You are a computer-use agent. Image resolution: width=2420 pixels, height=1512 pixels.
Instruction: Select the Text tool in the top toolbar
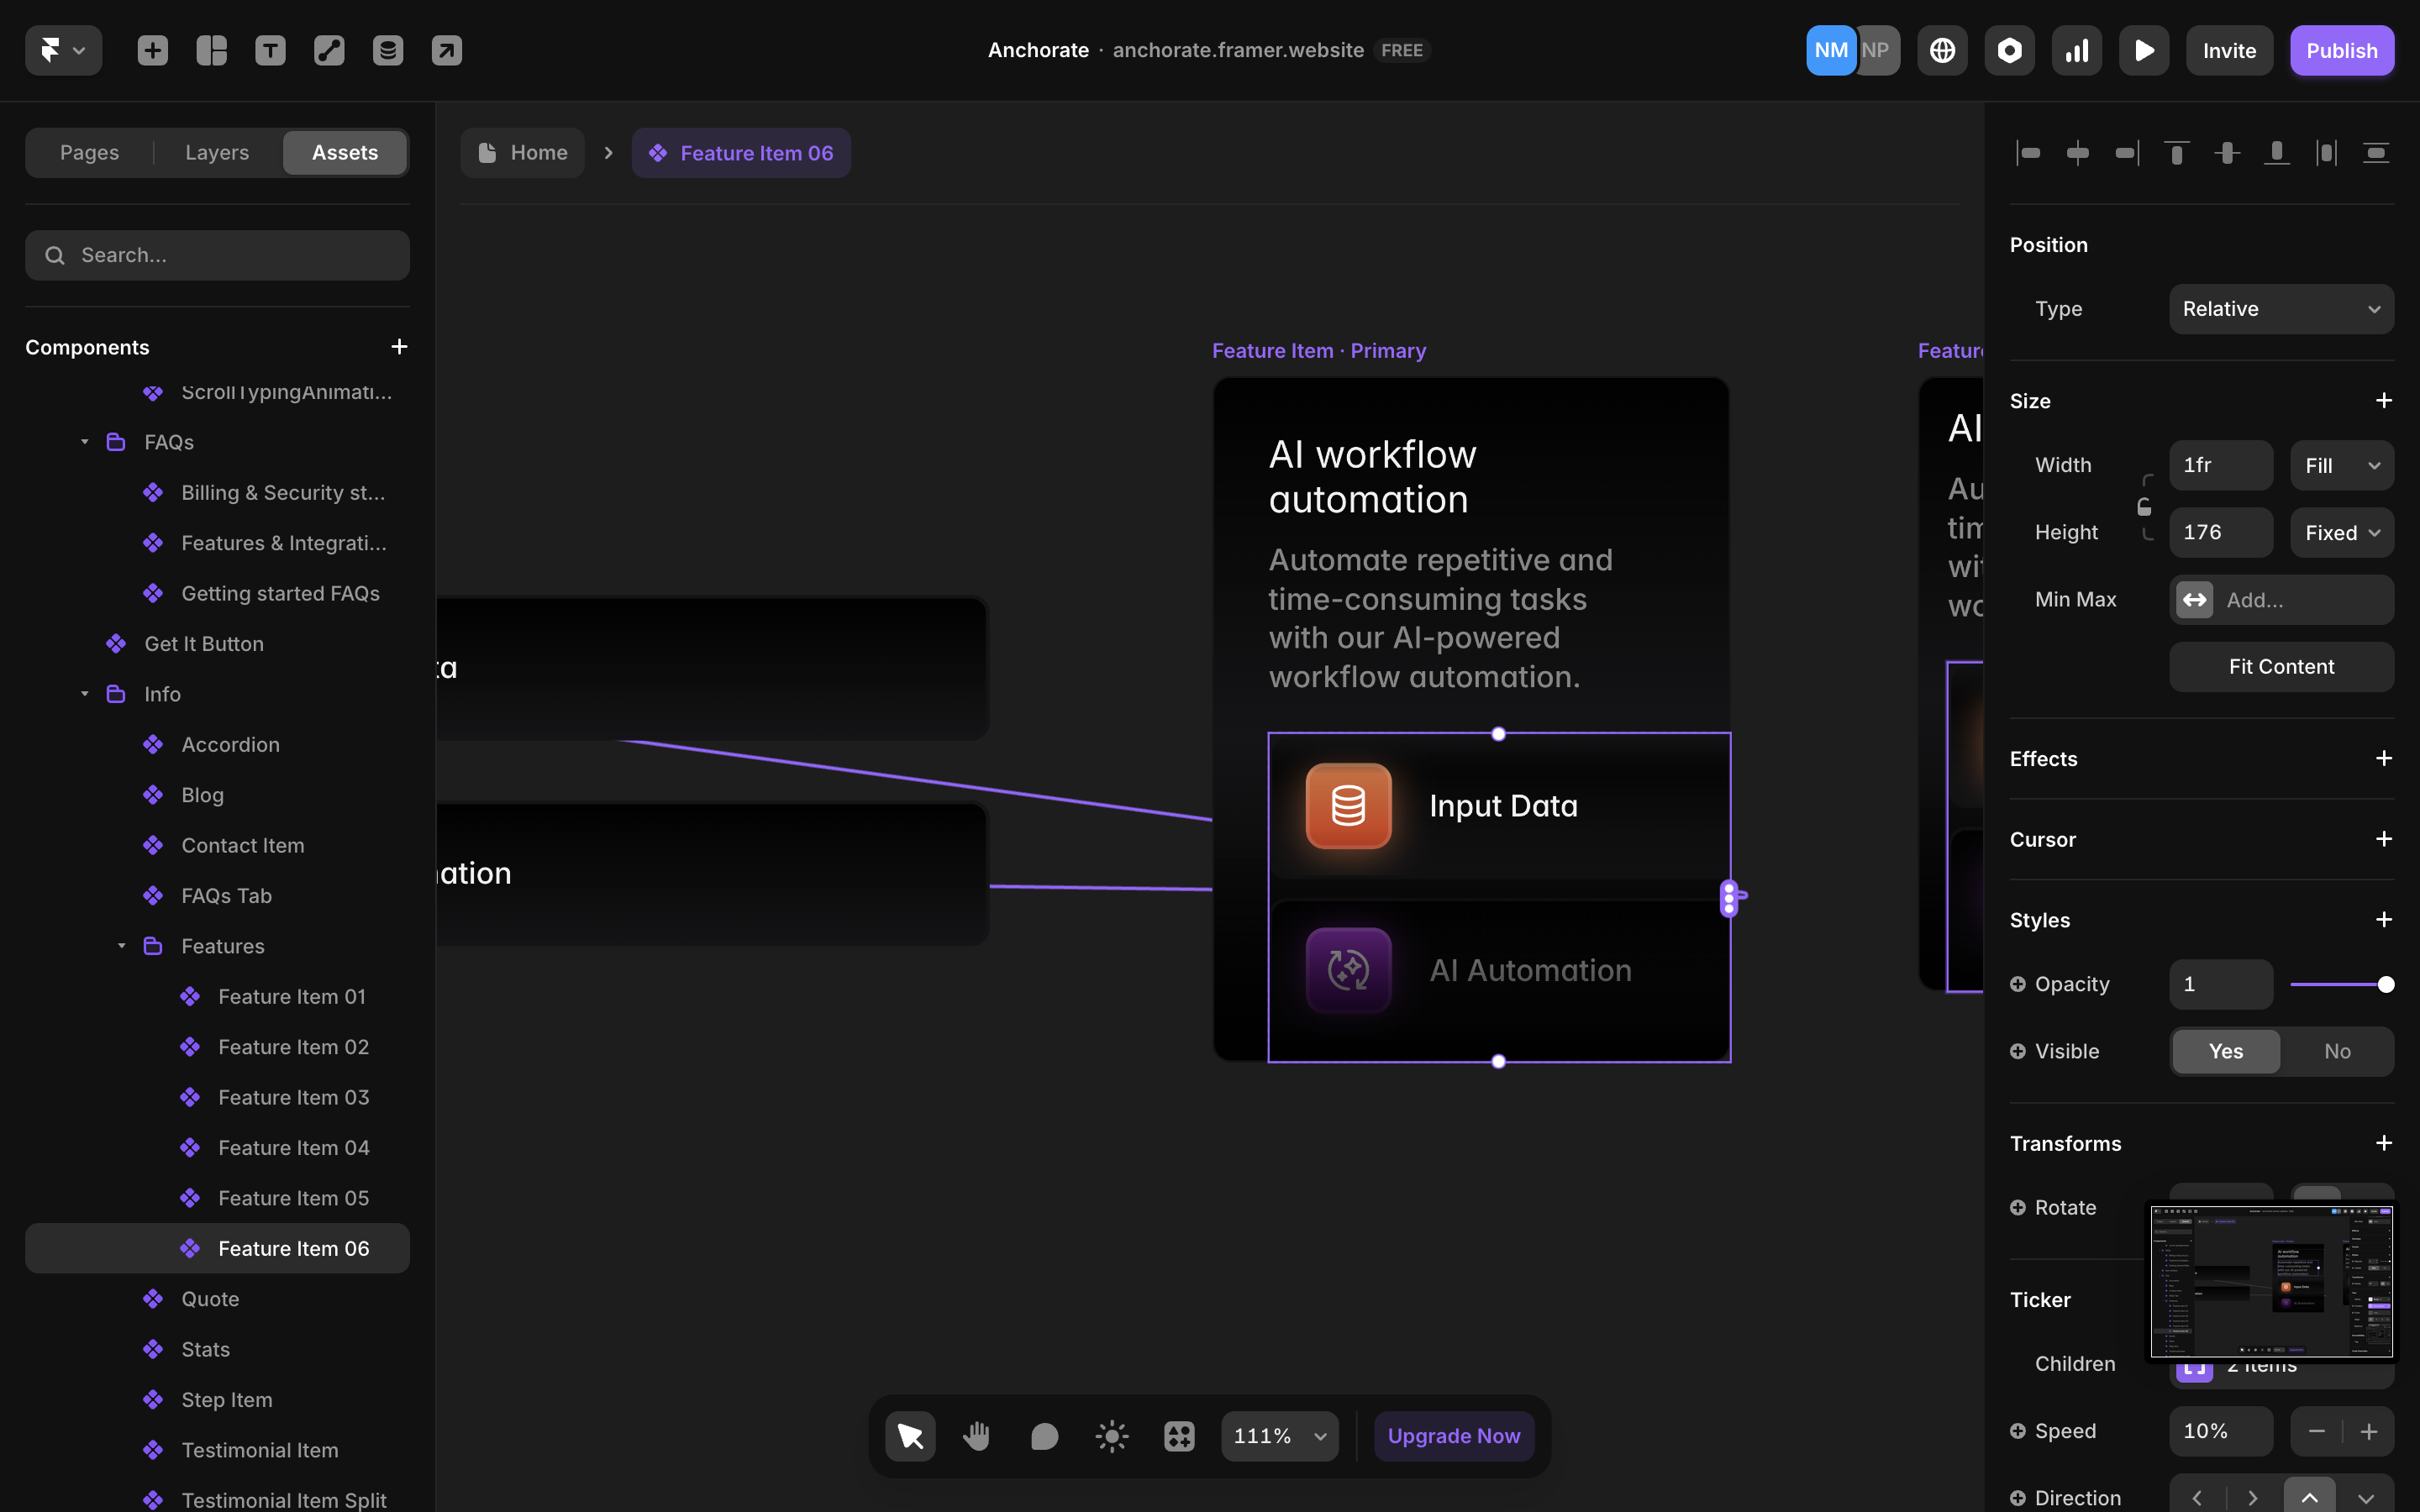pyautogui.click(x=270, y=50)
